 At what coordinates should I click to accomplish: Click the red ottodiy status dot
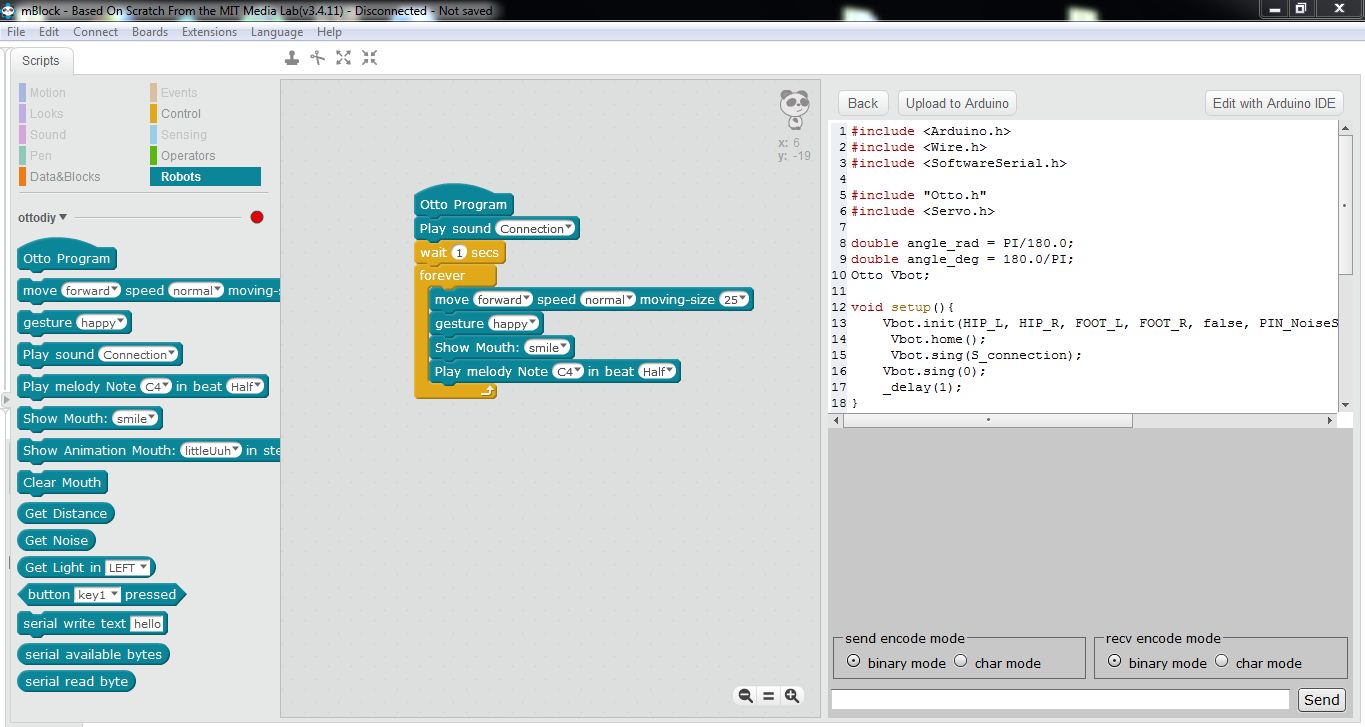coord(257,217)
